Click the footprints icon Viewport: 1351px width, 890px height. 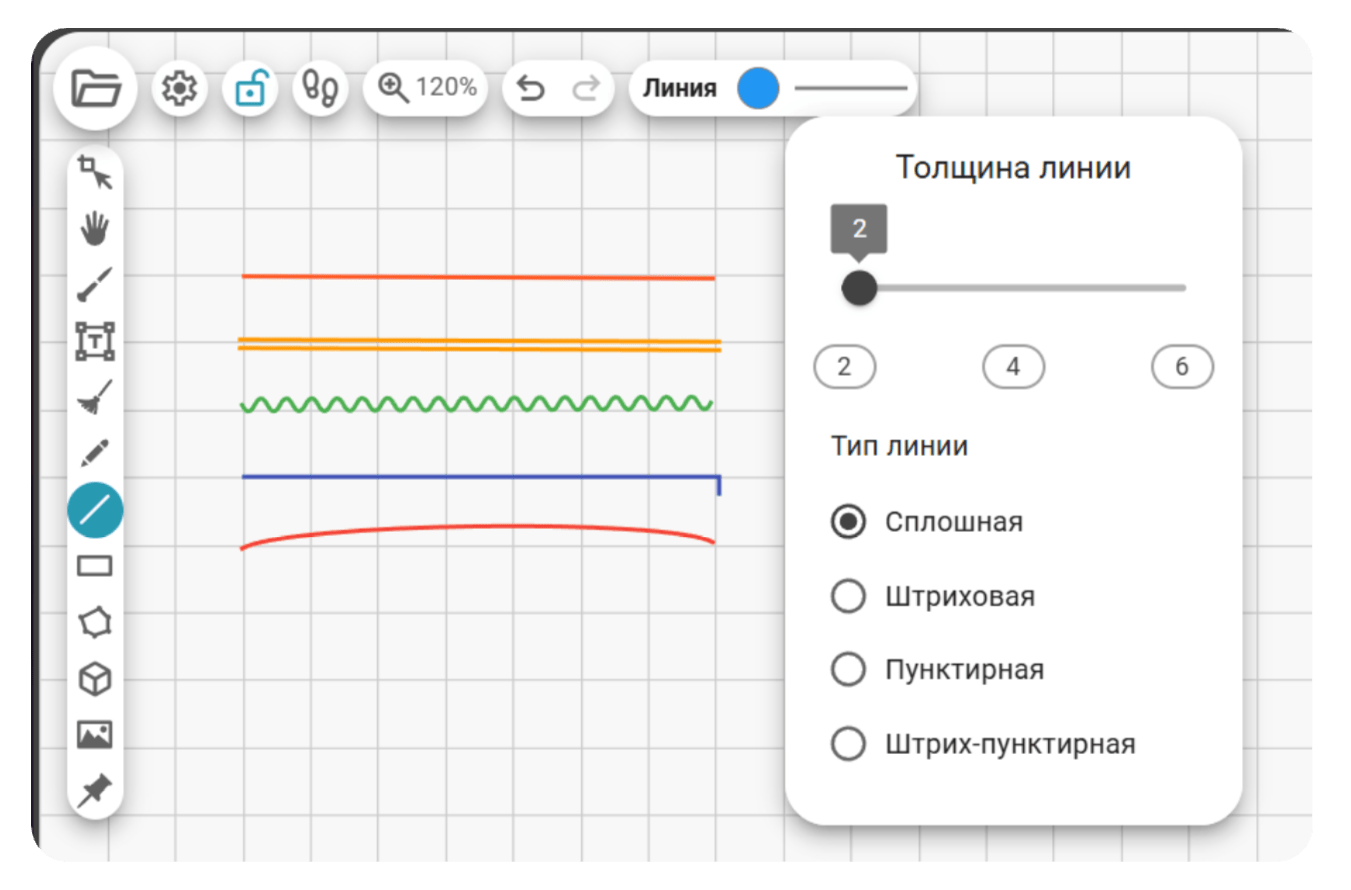pyautogui.click(x=320, y=89)
